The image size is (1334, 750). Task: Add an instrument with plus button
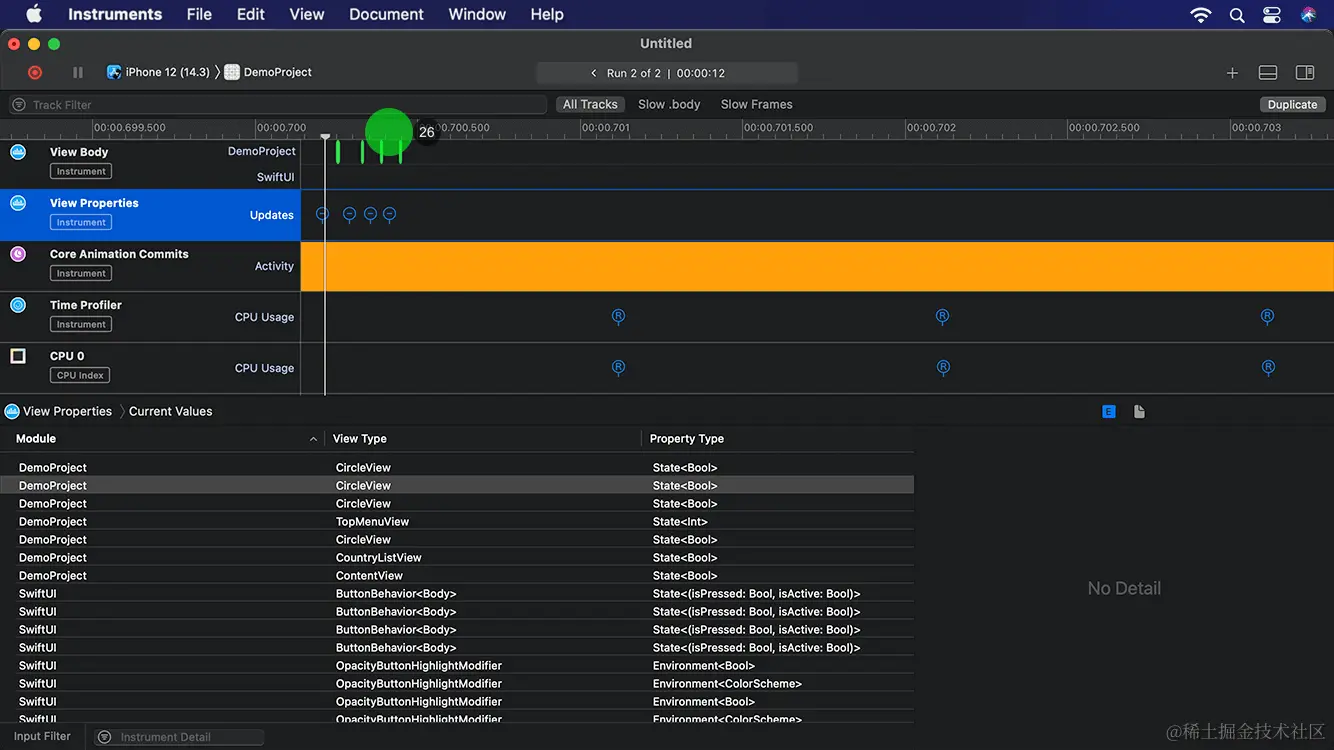click(x=1232, y=73)
